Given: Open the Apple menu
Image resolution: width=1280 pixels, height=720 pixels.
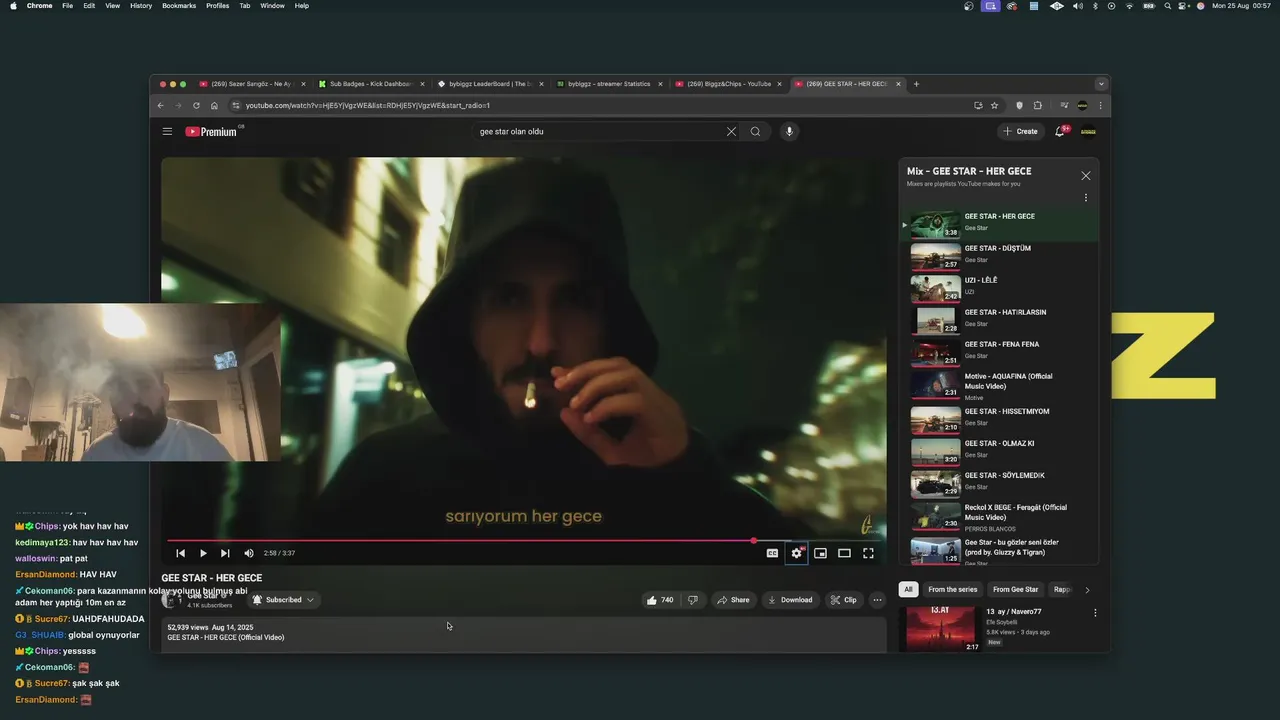Looking at the screenshot, I should tap(13, 6).
